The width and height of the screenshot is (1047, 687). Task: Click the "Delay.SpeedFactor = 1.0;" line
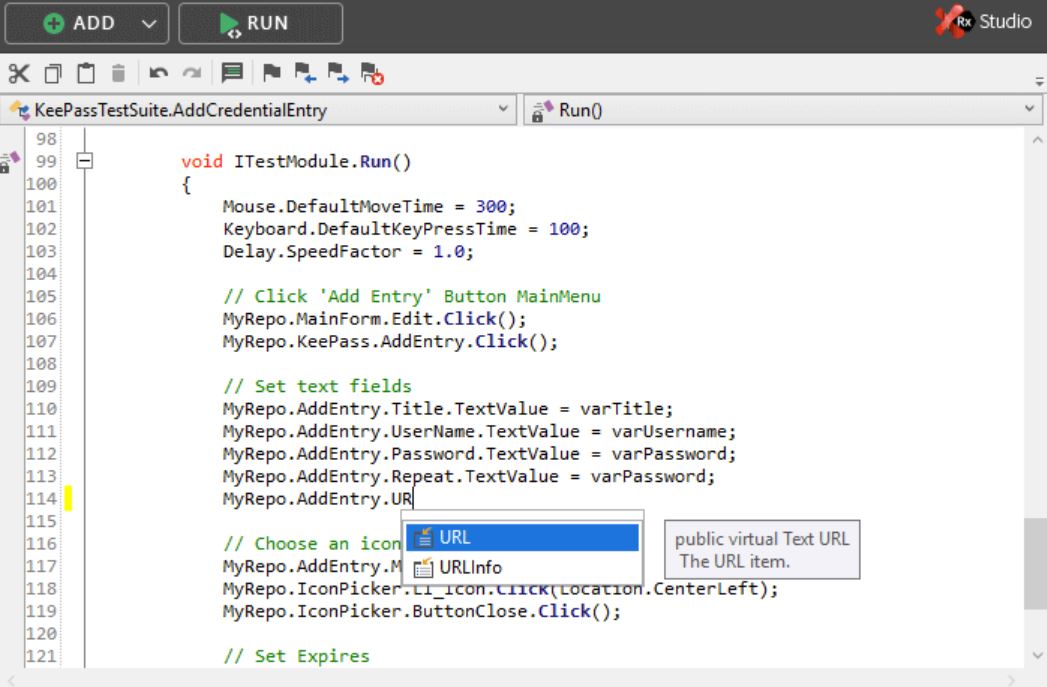tap(348, 252)
